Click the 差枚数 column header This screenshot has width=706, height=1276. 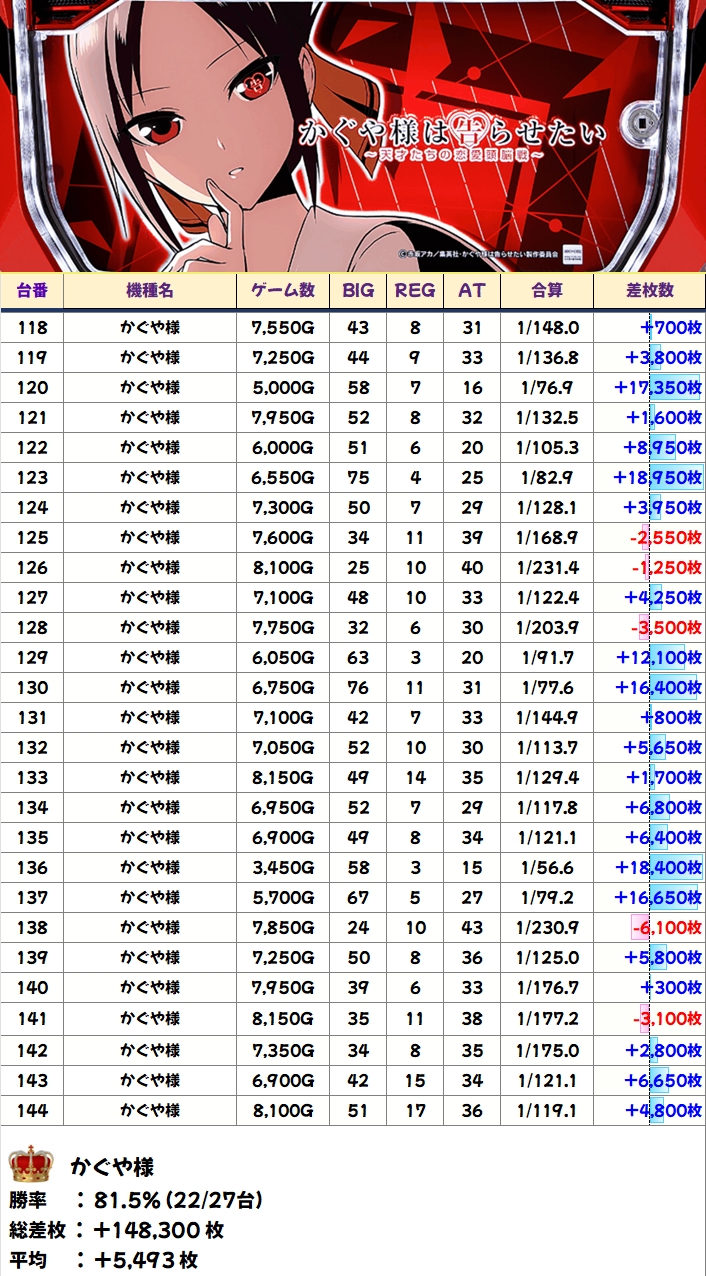[650, 290]
